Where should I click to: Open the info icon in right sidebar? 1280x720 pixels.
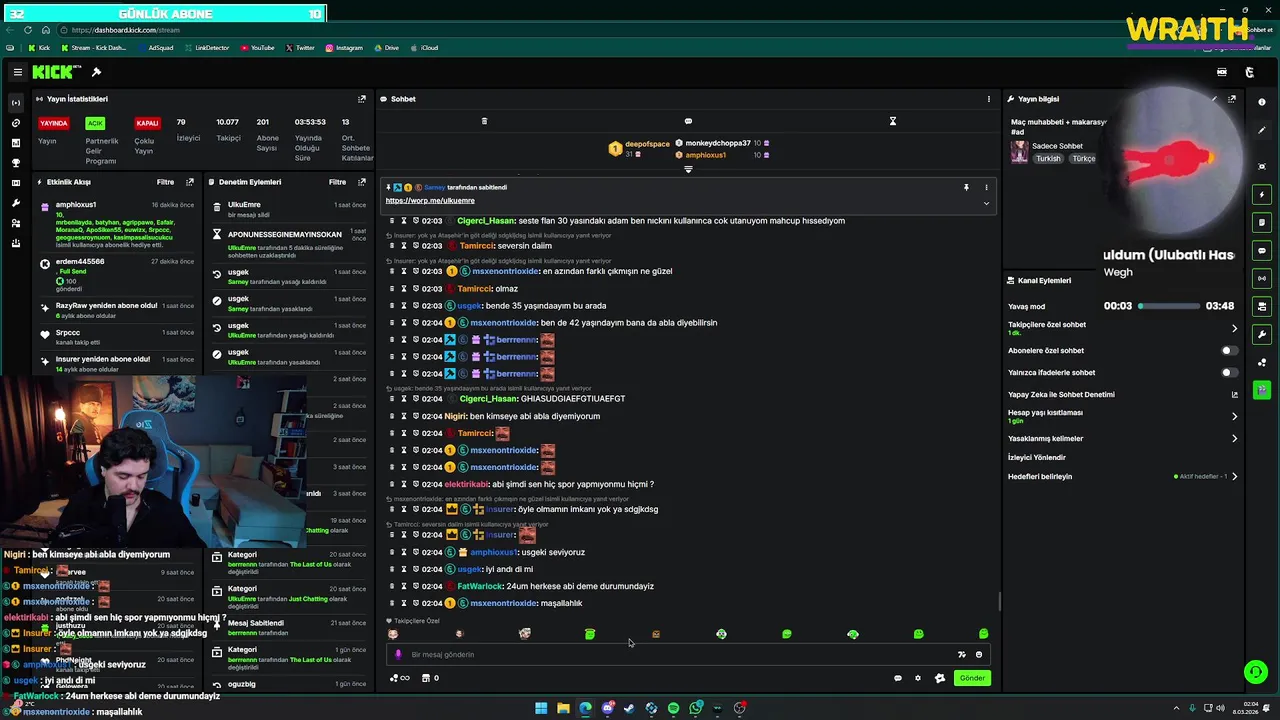[1262, 102]
